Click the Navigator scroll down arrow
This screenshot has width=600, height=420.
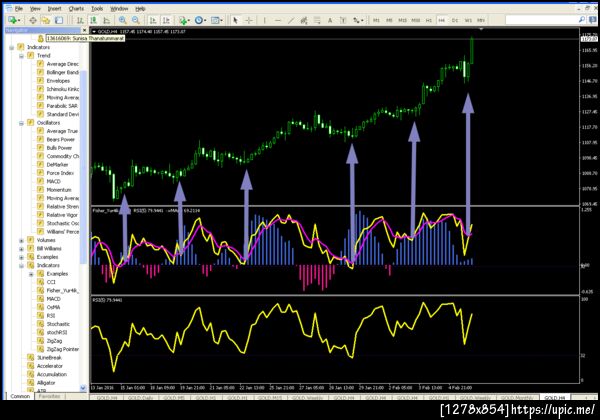coord(83,387)
